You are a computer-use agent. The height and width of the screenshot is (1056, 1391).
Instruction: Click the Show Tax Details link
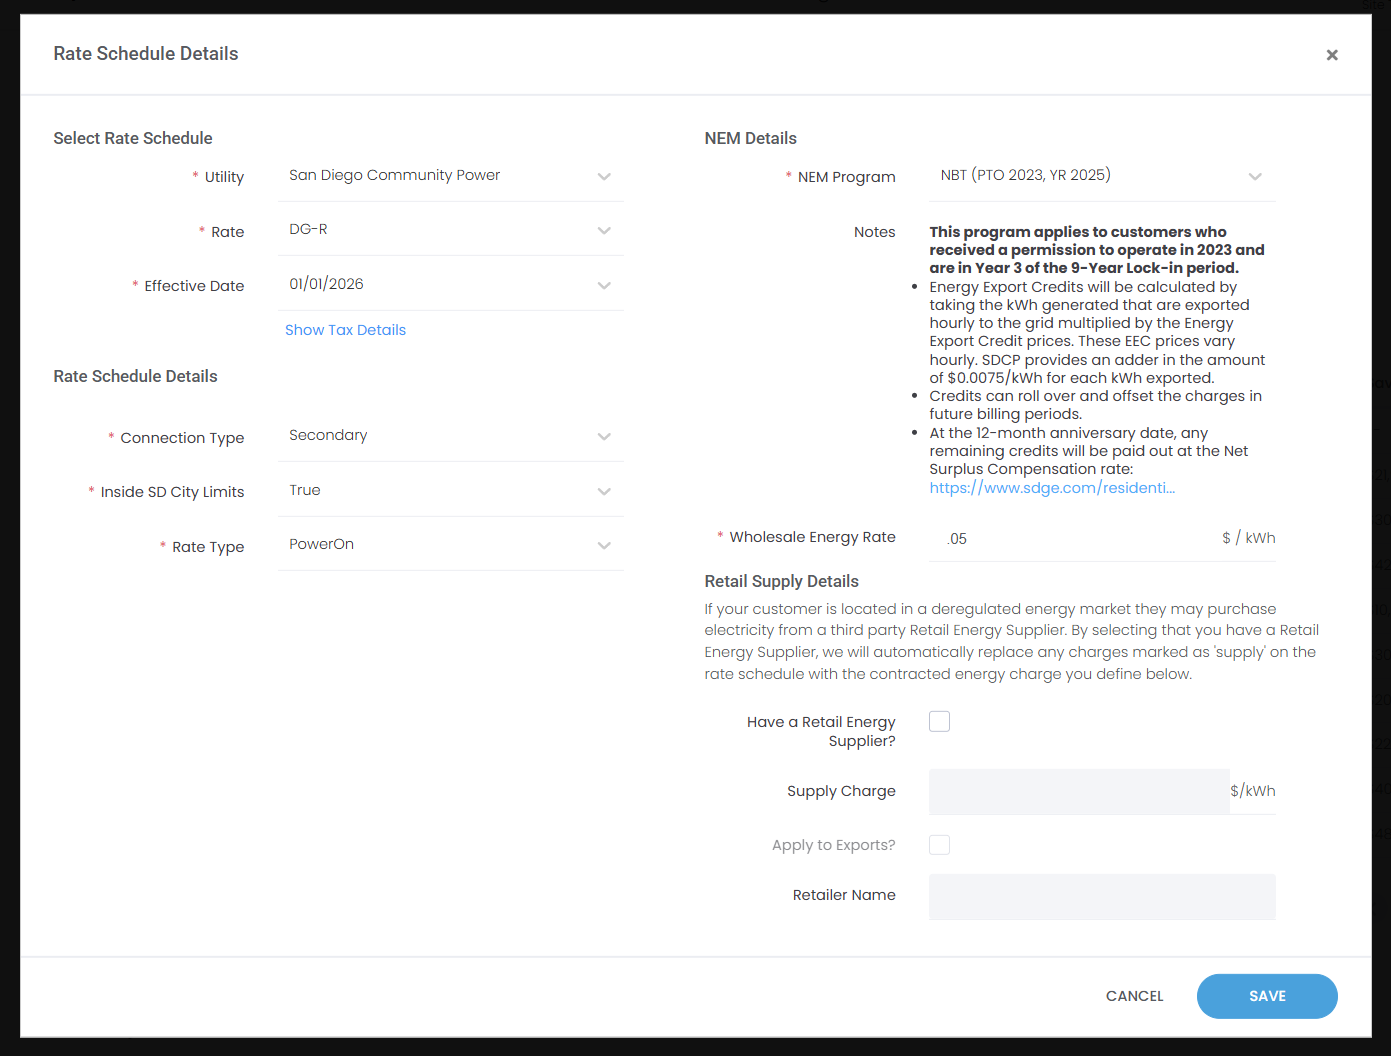[345, 330]
